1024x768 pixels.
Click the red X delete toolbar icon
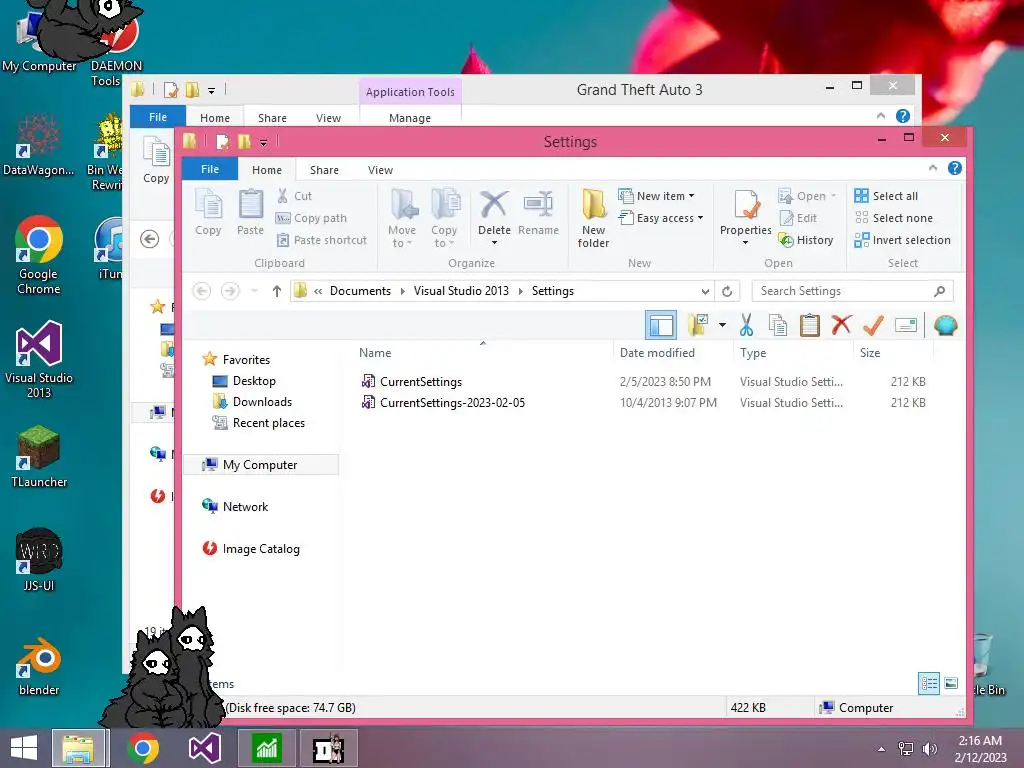tap(841, 325)
